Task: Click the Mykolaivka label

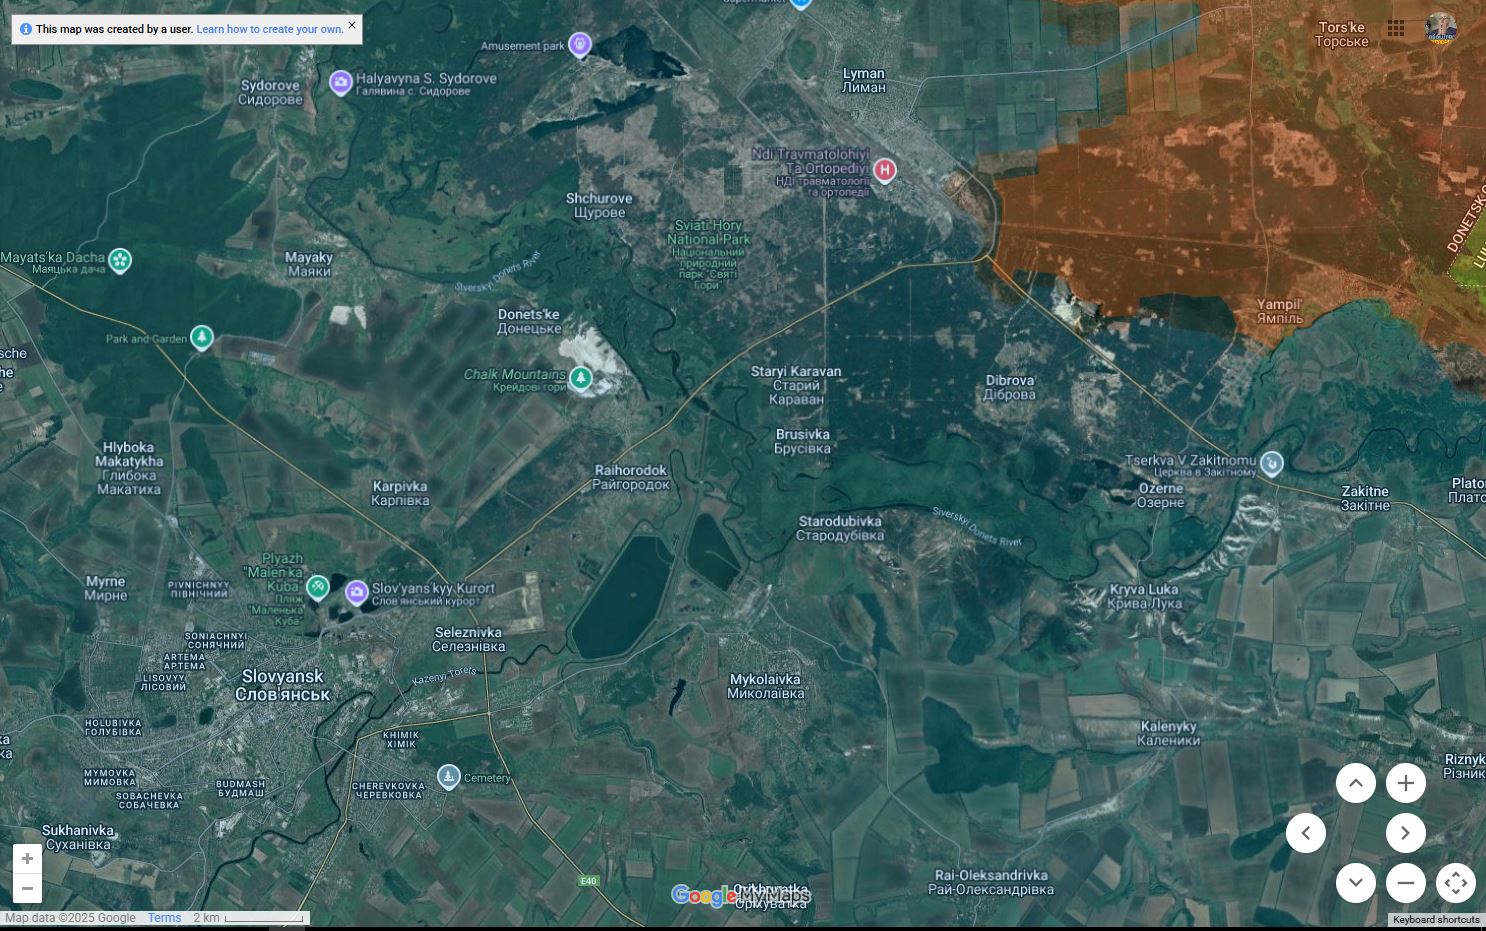Action: point(766,686)
